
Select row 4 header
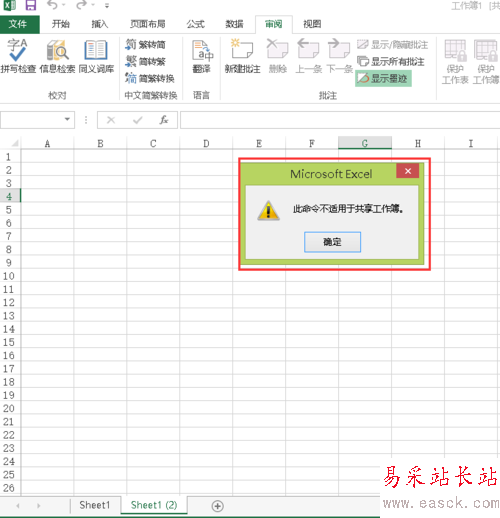tap(10, 196)
